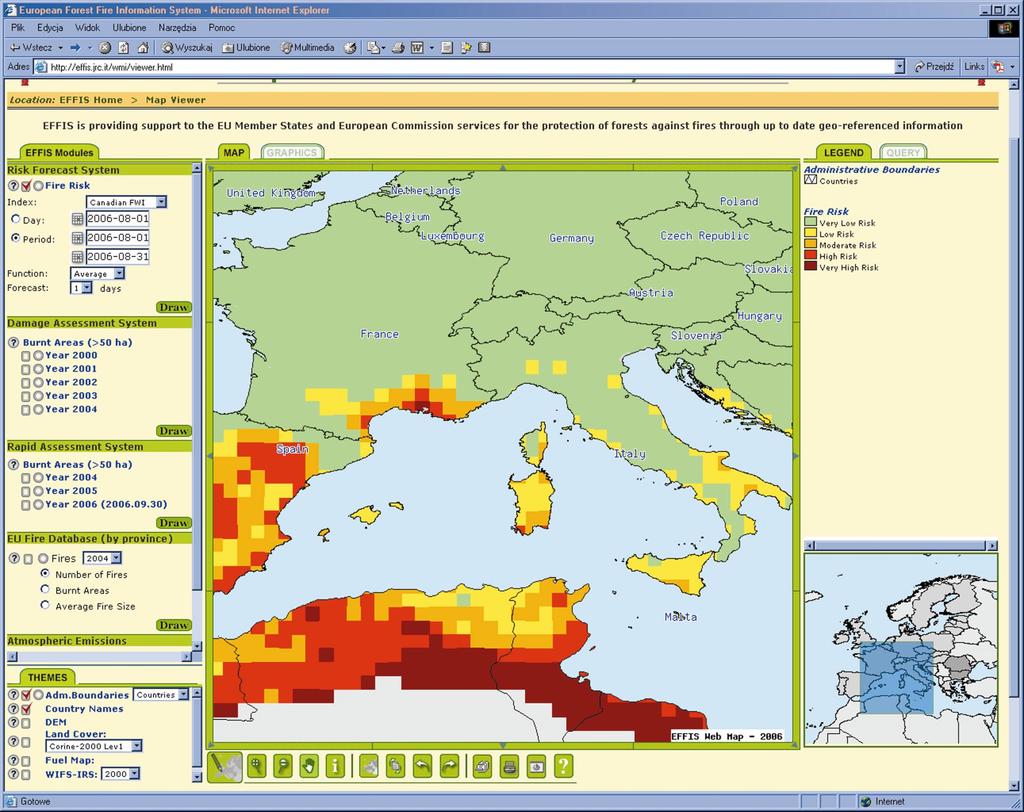Activate the zoom out magnifier tool

(283, 766)
